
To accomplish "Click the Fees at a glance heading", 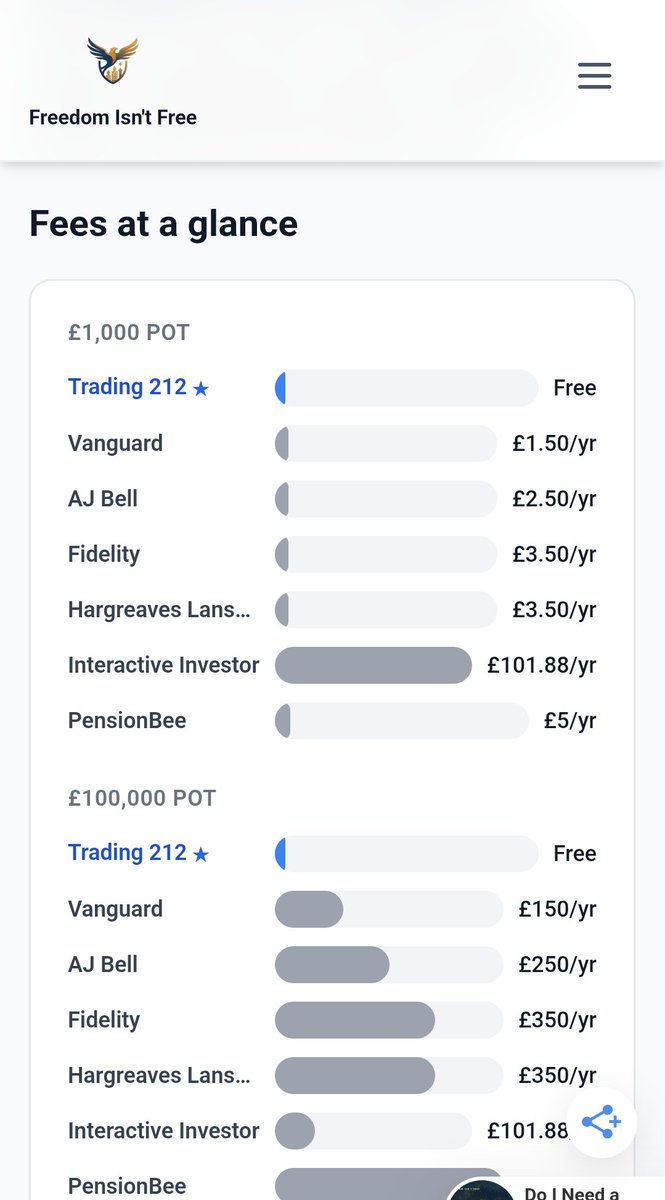I will (163, 223).
